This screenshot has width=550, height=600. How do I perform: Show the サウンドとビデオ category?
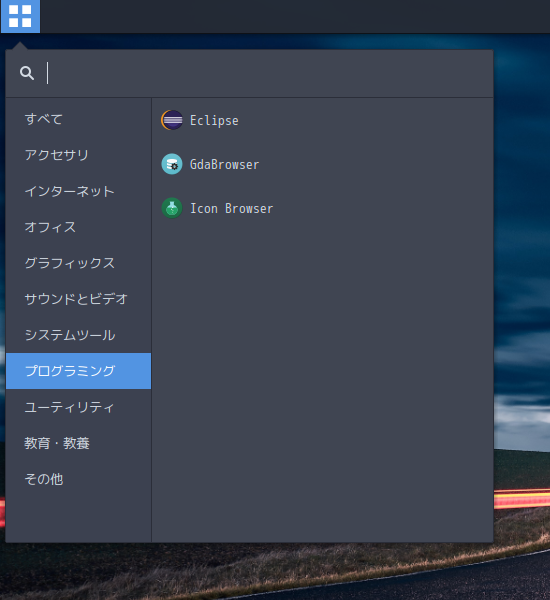[x=78, y=299]
